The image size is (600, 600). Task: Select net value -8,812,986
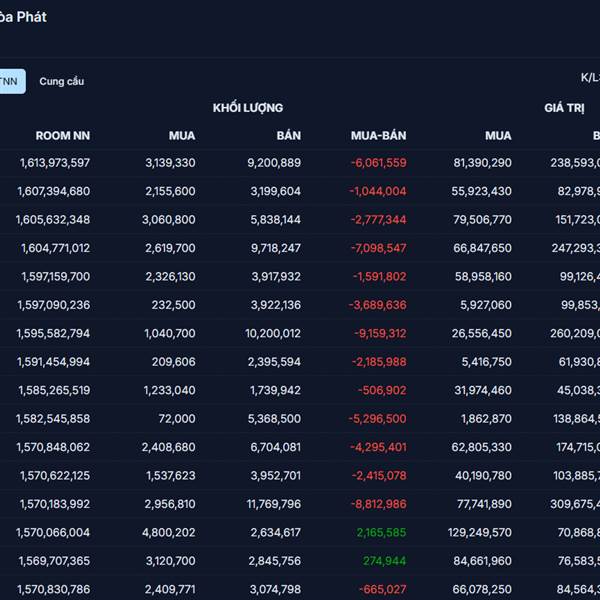[379, 504]
